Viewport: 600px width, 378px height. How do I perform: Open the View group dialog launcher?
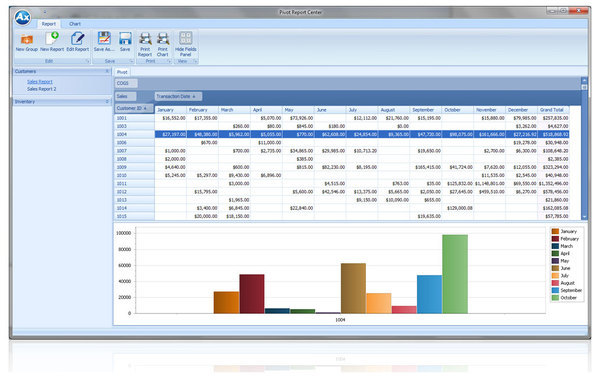click(195, 61)
